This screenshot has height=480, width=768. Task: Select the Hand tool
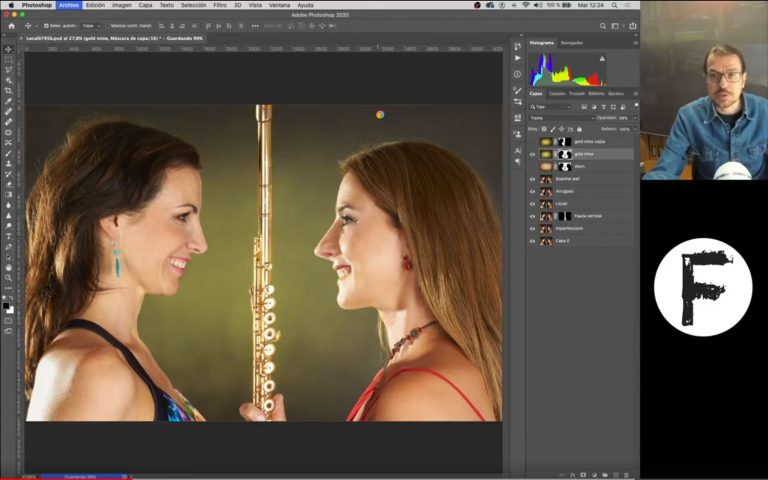8,267
